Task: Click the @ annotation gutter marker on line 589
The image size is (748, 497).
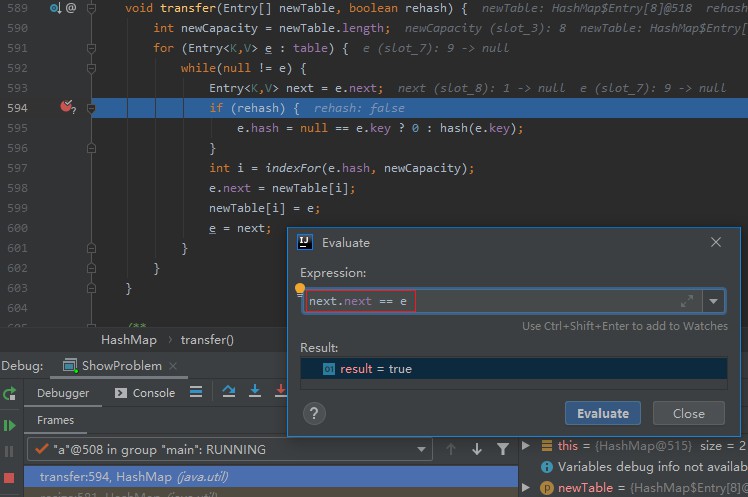Action: (71, 8)
